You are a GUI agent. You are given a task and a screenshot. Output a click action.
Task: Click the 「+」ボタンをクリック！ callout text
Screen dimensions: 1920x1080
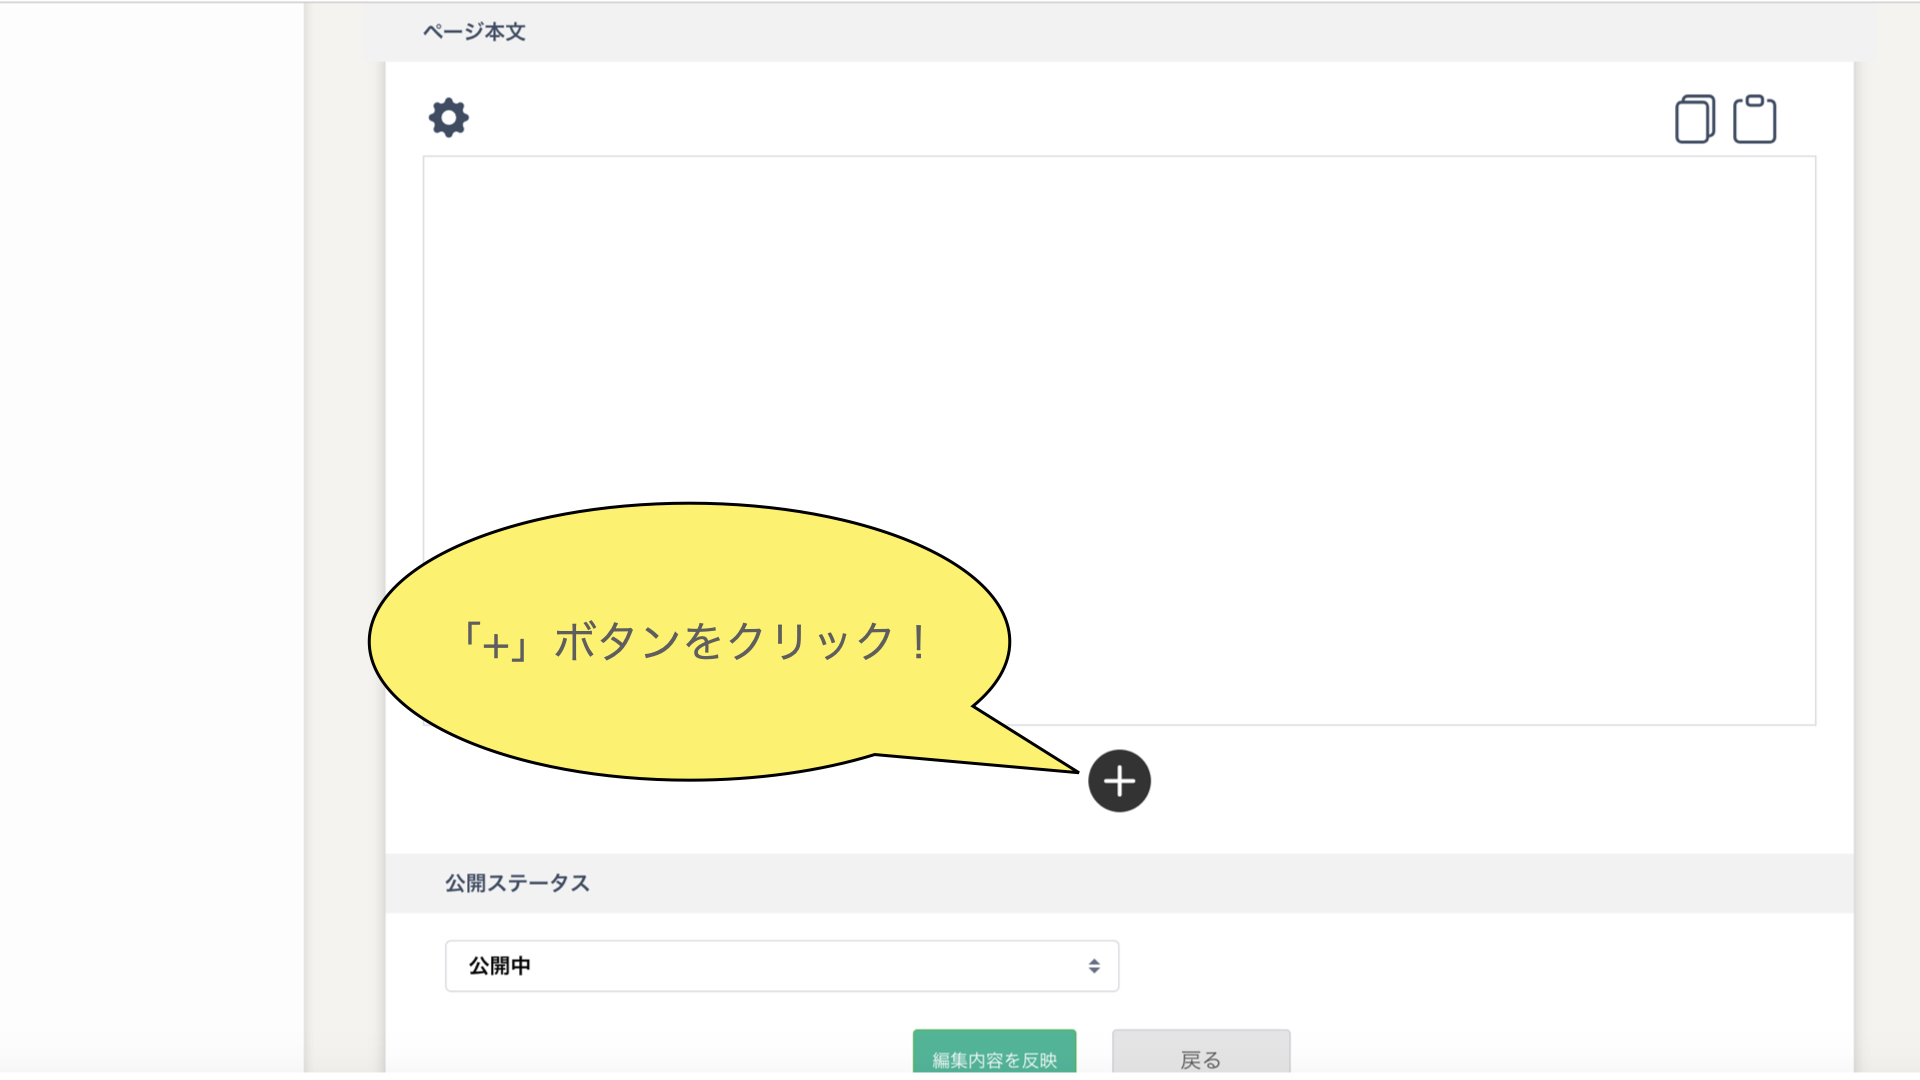(696, 641)
